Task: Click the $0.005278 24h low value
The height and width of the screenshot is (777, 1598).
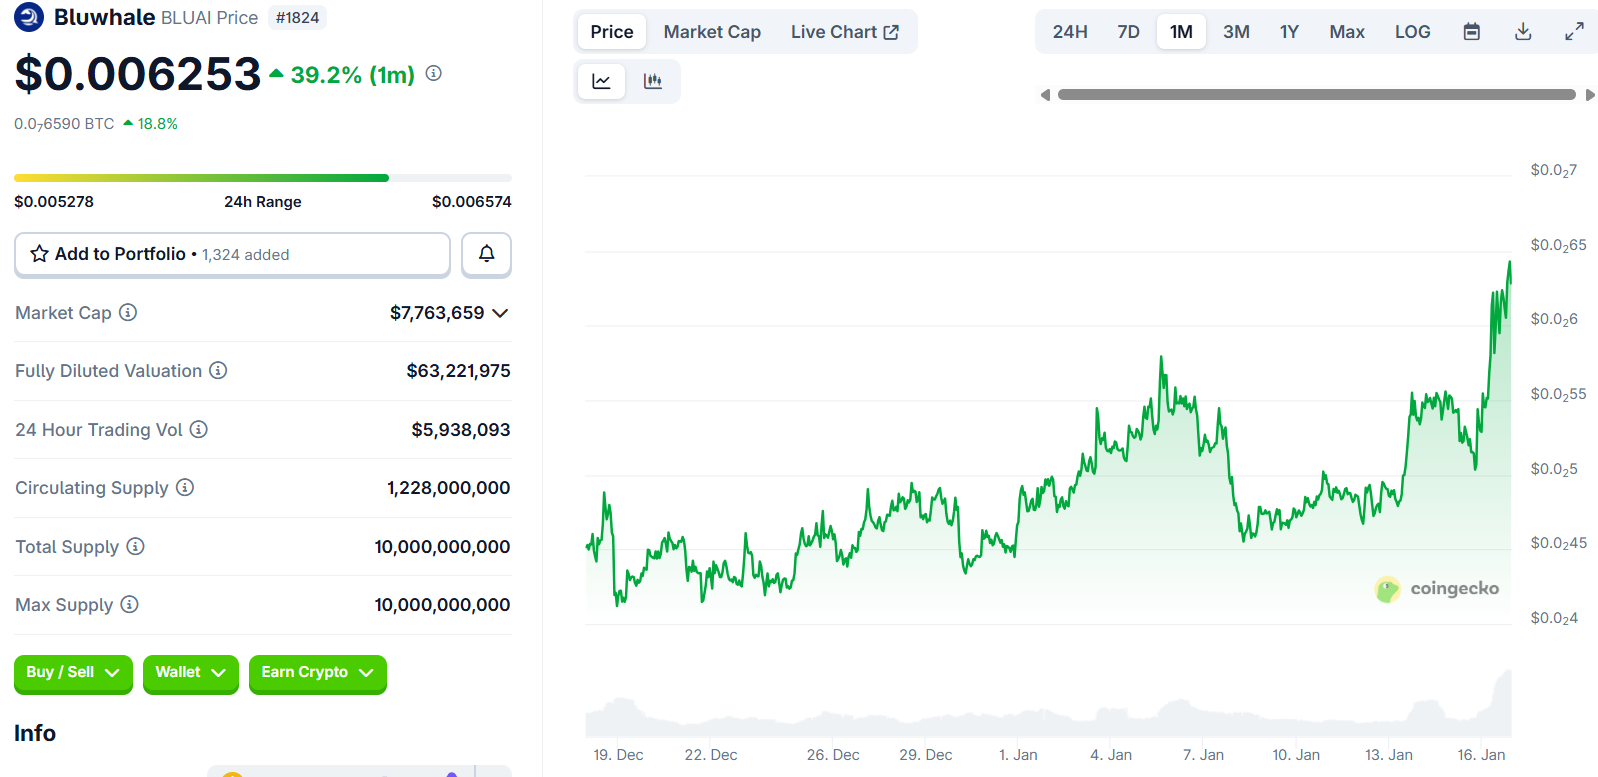Action: point(54,201)
